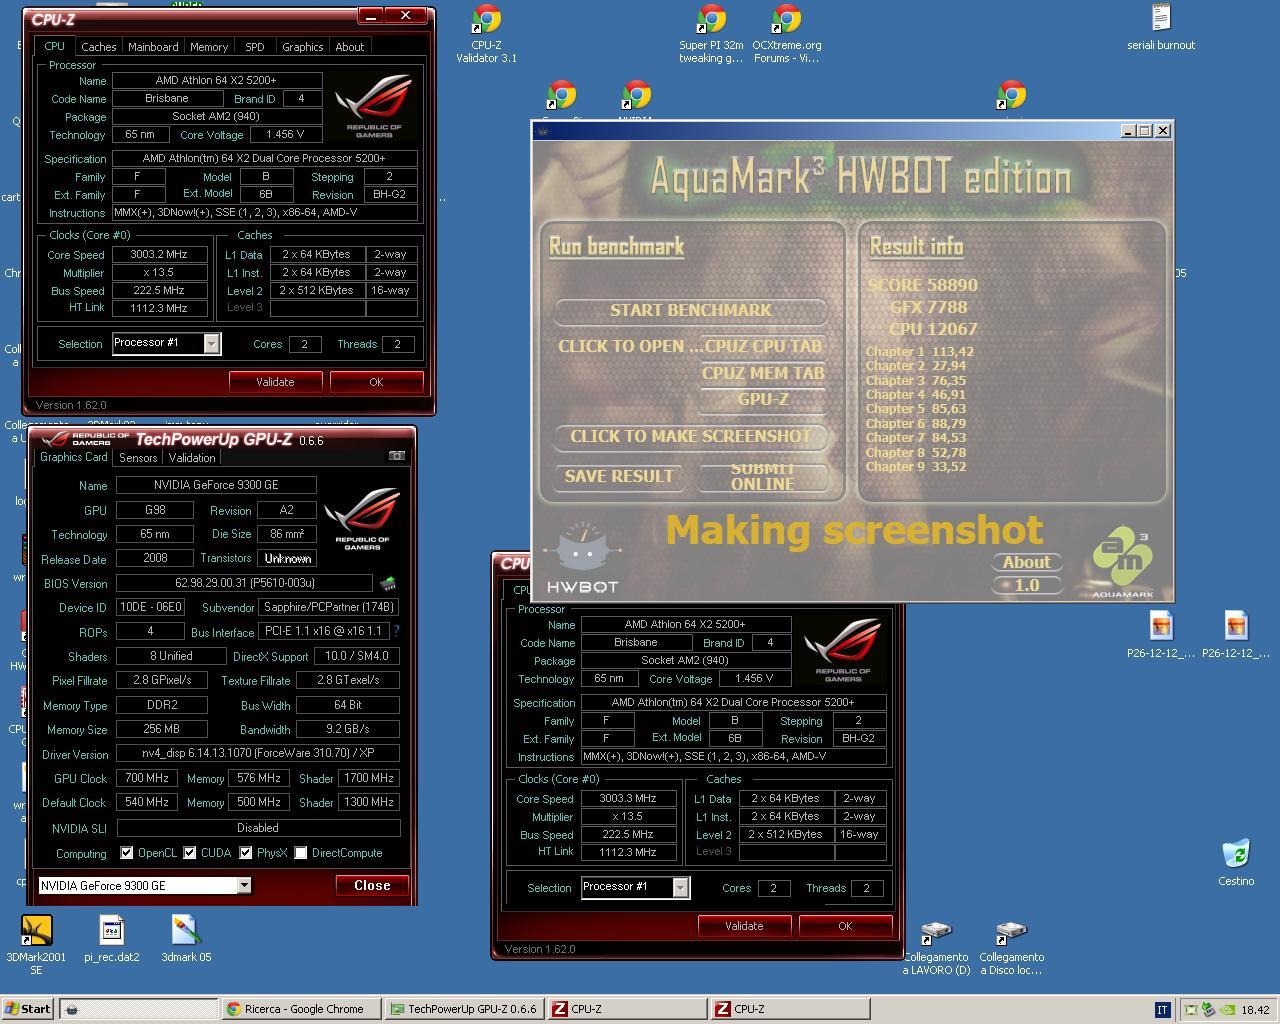1280x1024 pixels.
Task: Switch to About tab in top CPU-Z
Action: 349,47
